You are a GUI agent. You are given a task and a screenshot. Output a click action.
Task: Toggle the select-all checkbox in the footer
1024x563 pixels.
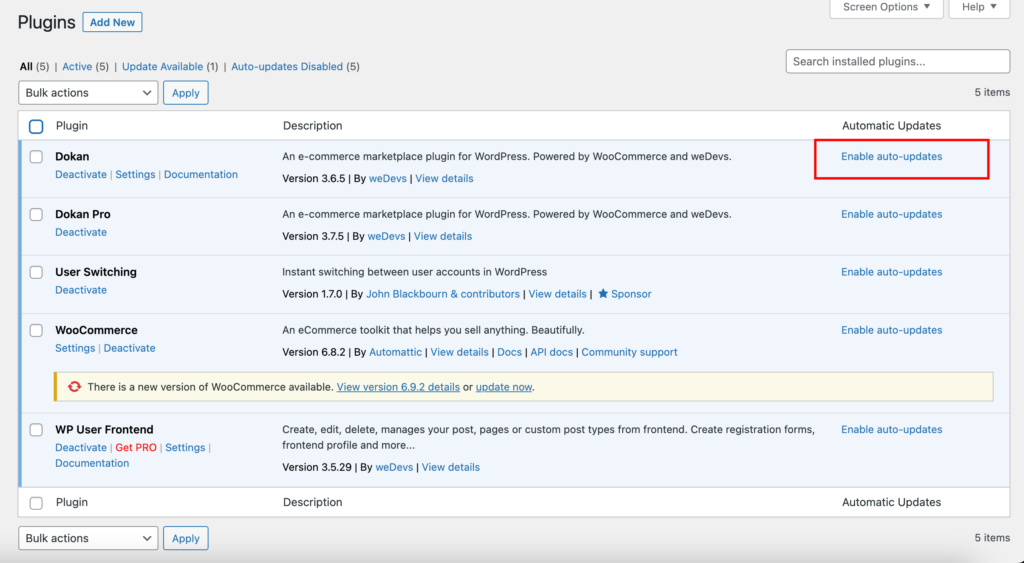[x=36, y=503]
